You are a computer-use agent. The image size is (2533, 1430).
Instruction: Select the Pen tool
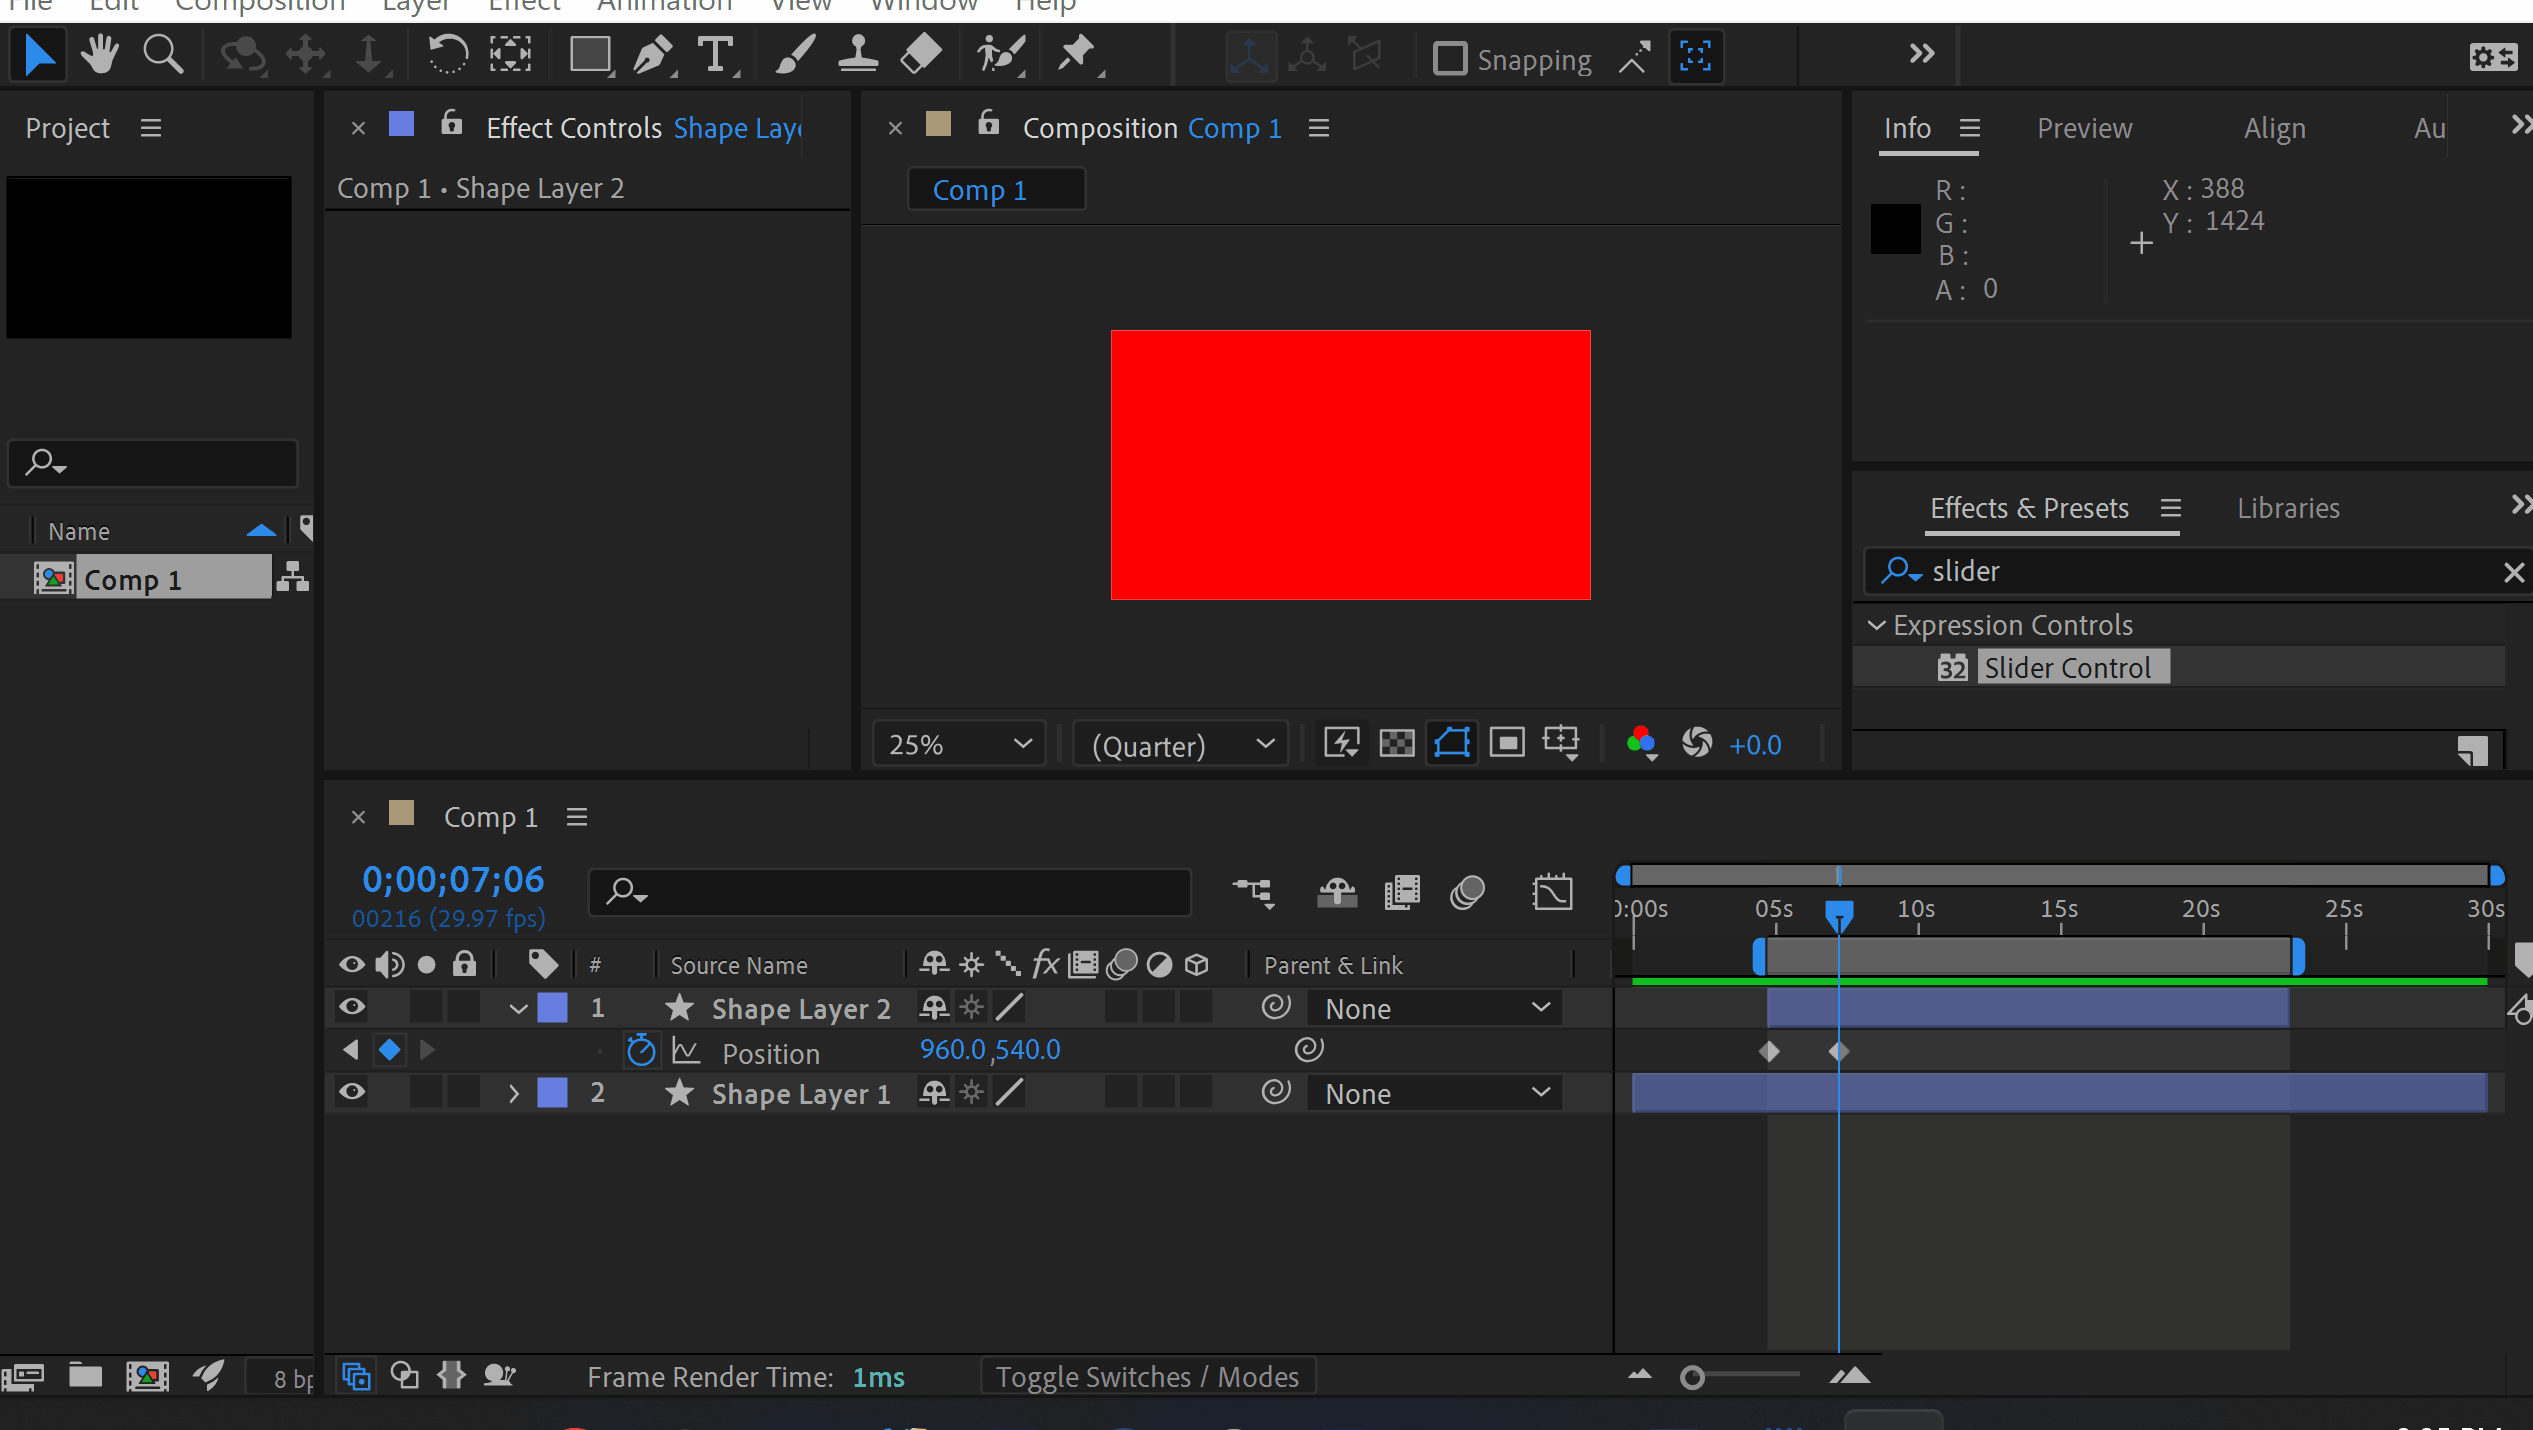[654, 55]
